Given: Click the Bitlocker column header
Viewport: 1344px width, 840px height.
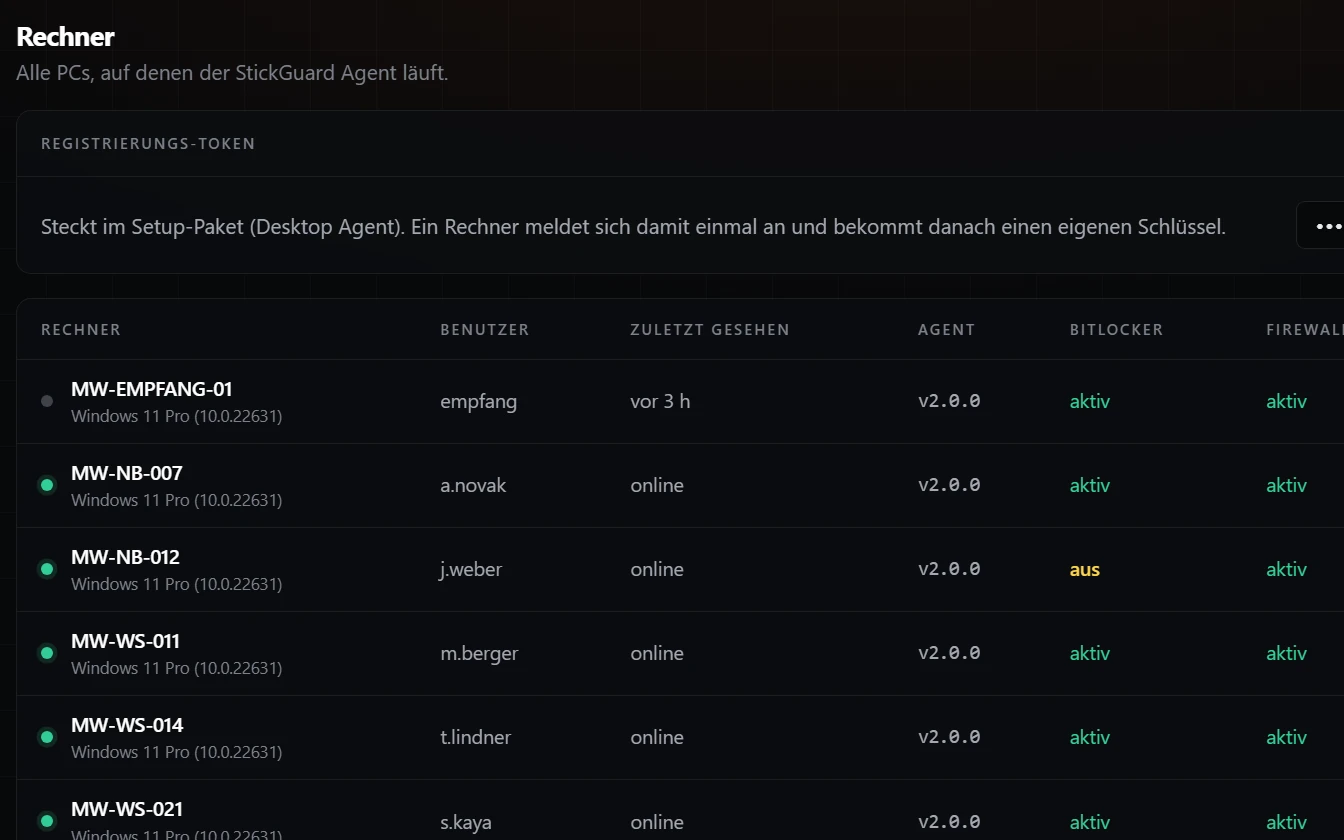Looking at the screenshot, I should pos(1116,329).
